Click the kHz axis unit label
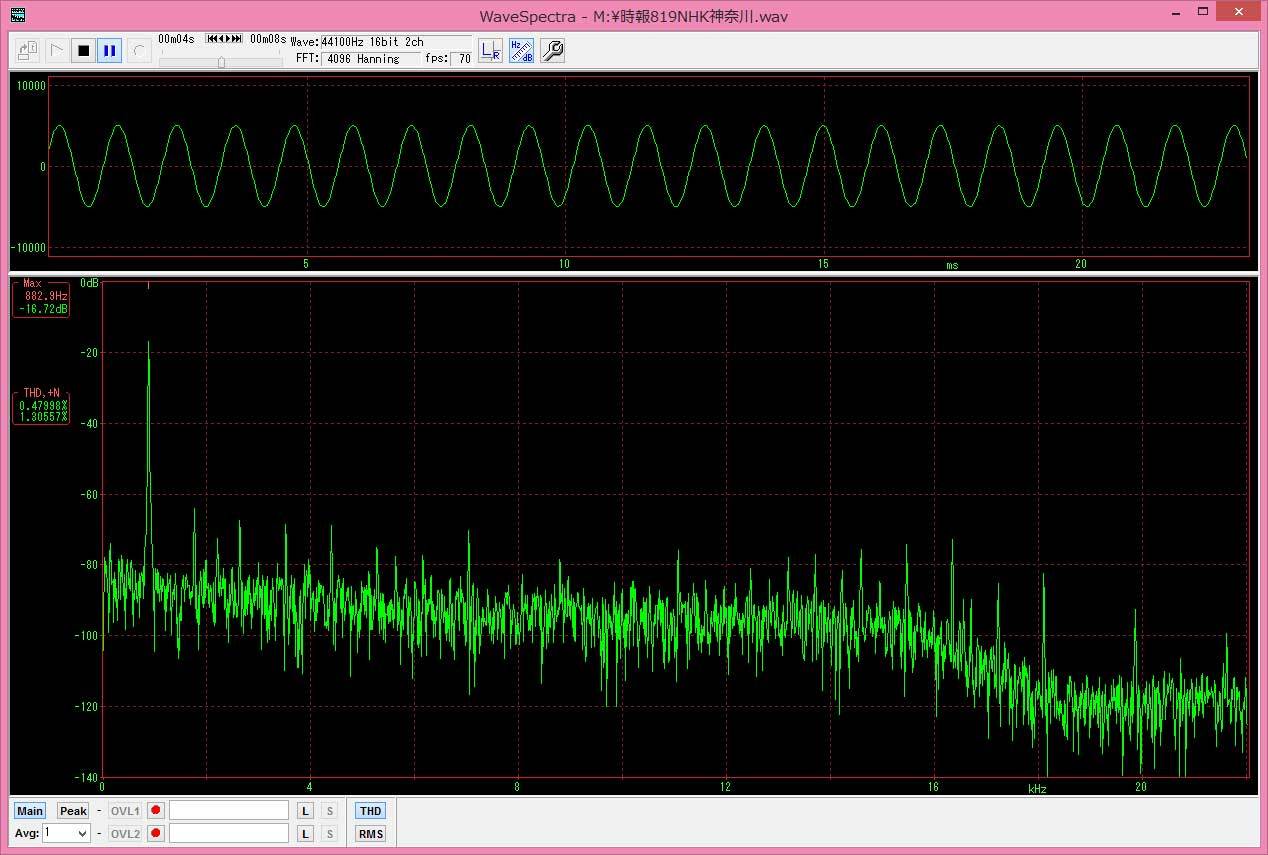The image size is (1268, 855). click(x=1037, y=789)
